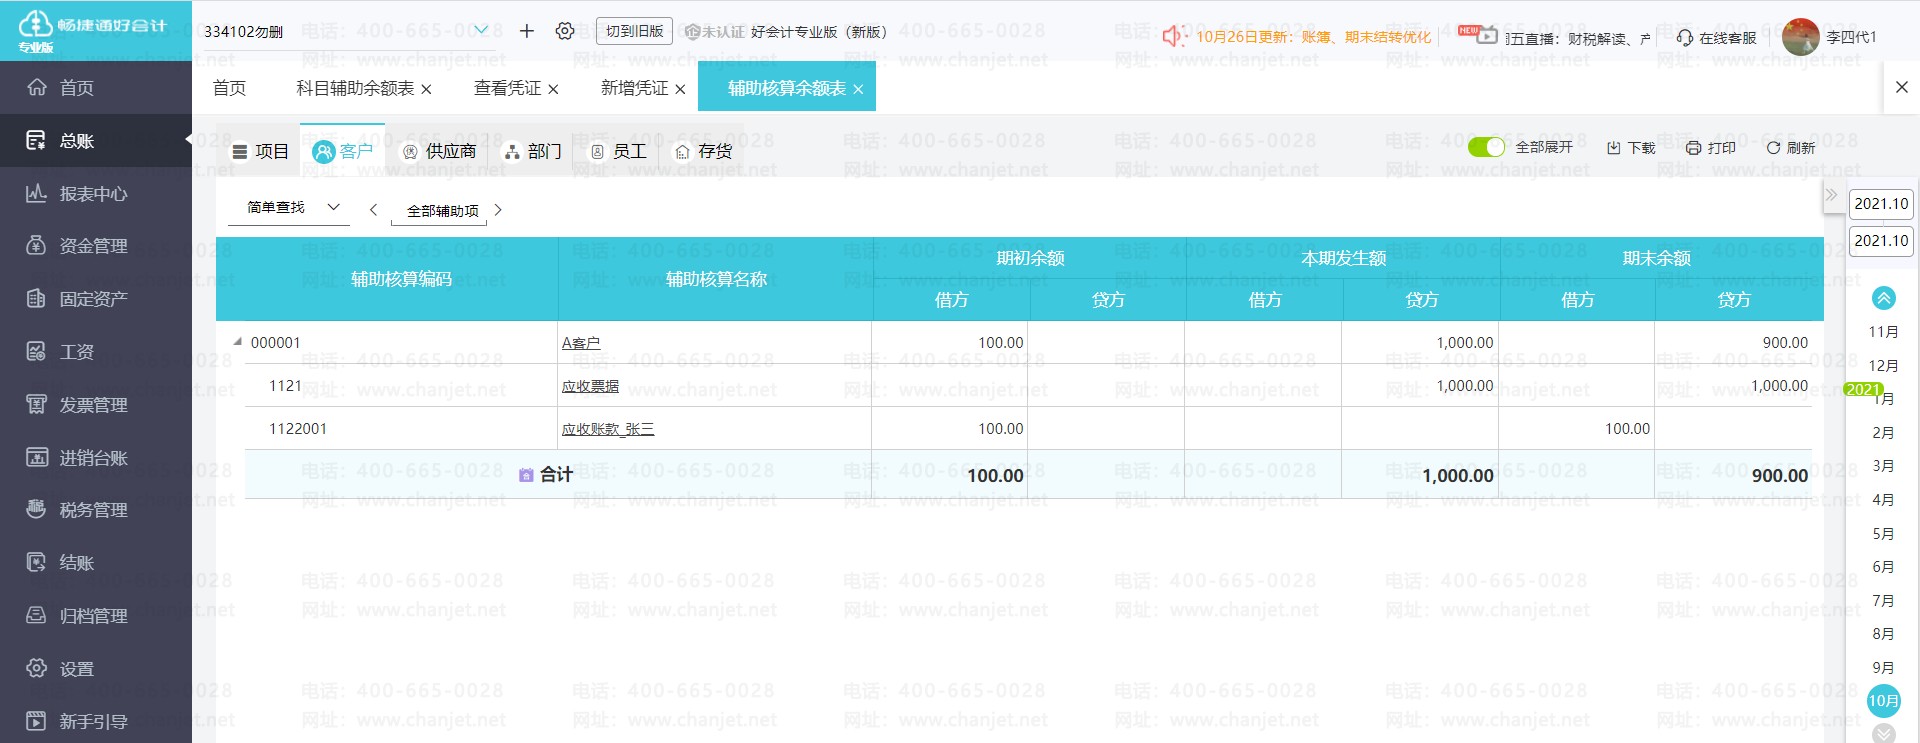
Task: Toggle the 全部展开 expand-all switch
Action: (x=1486, y=147)
